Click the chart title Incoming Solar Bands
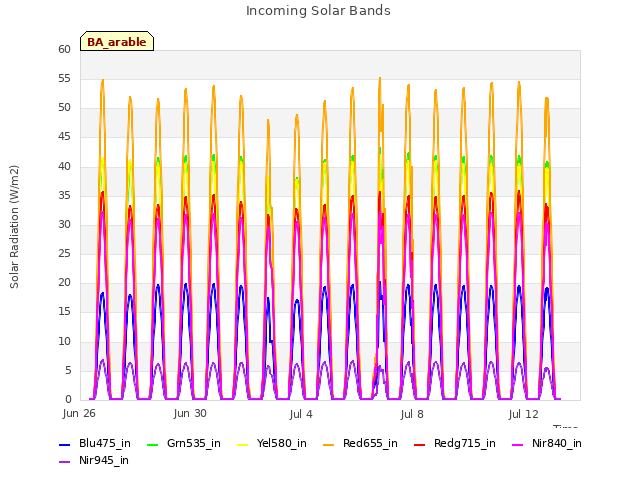 click(x=318, y=11)
